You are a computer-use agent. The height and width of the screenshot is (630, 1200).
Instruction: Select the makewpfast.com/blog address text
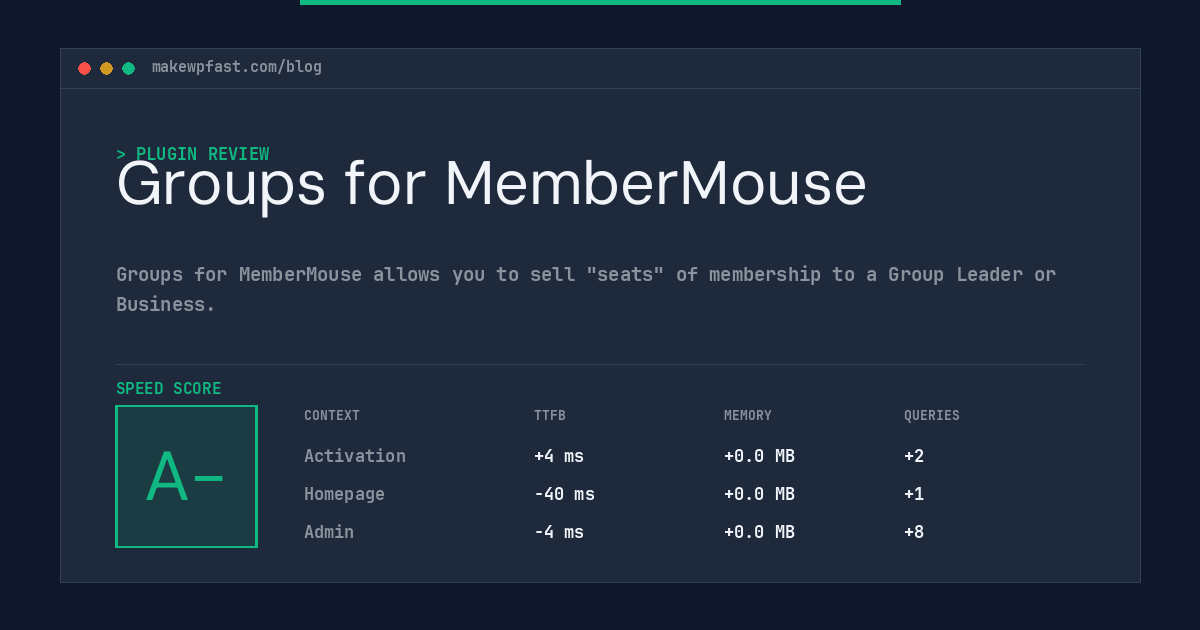(x=237, y=67)
